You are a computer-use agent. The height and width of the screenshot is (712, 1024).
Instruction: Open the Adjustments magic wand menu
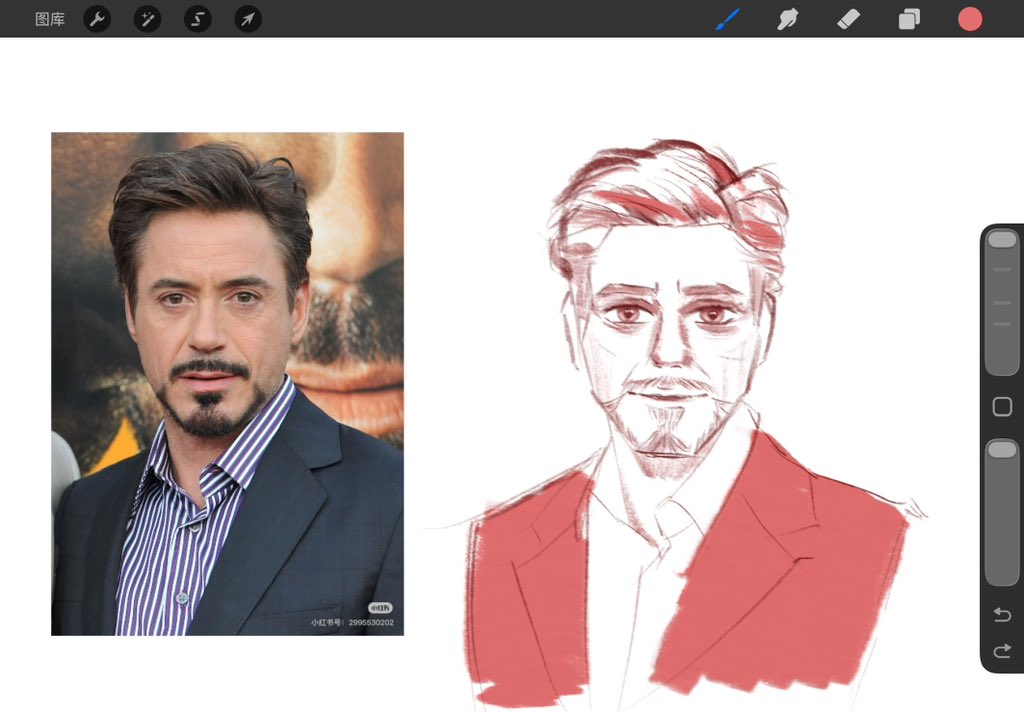[x=148, y=19]
